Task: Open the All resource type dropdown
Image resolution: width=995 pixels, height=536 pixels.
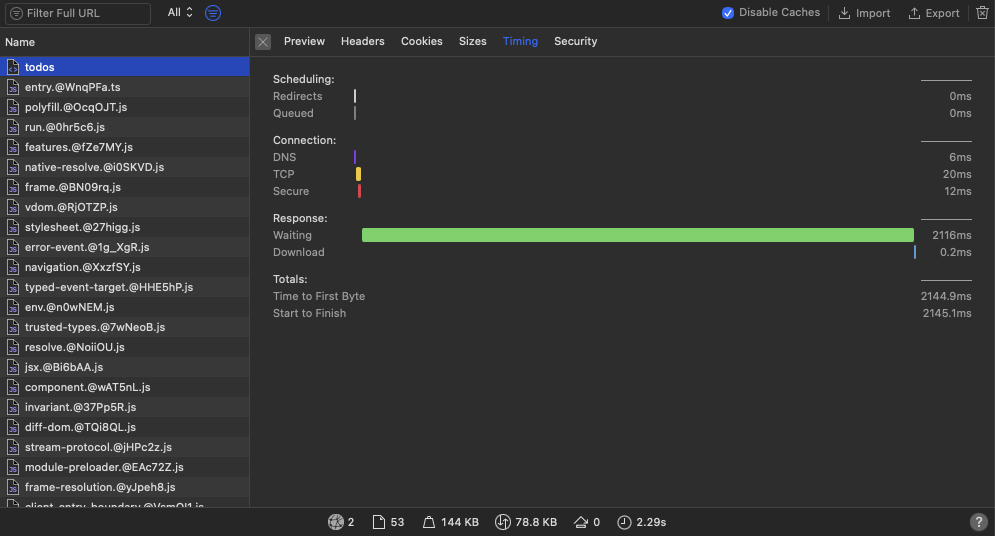Action: 180,13
